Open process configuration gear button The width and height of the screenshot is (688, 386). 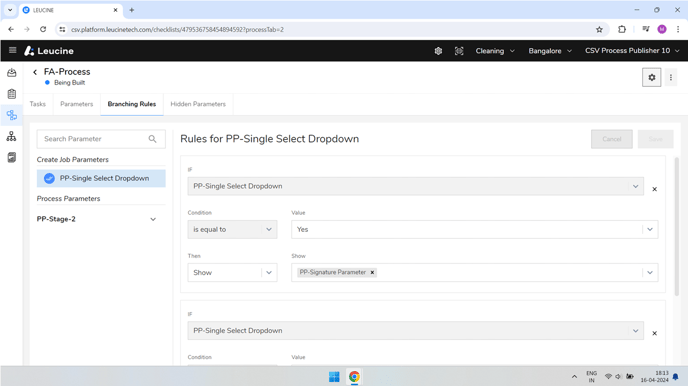click(x=652, y=78)
